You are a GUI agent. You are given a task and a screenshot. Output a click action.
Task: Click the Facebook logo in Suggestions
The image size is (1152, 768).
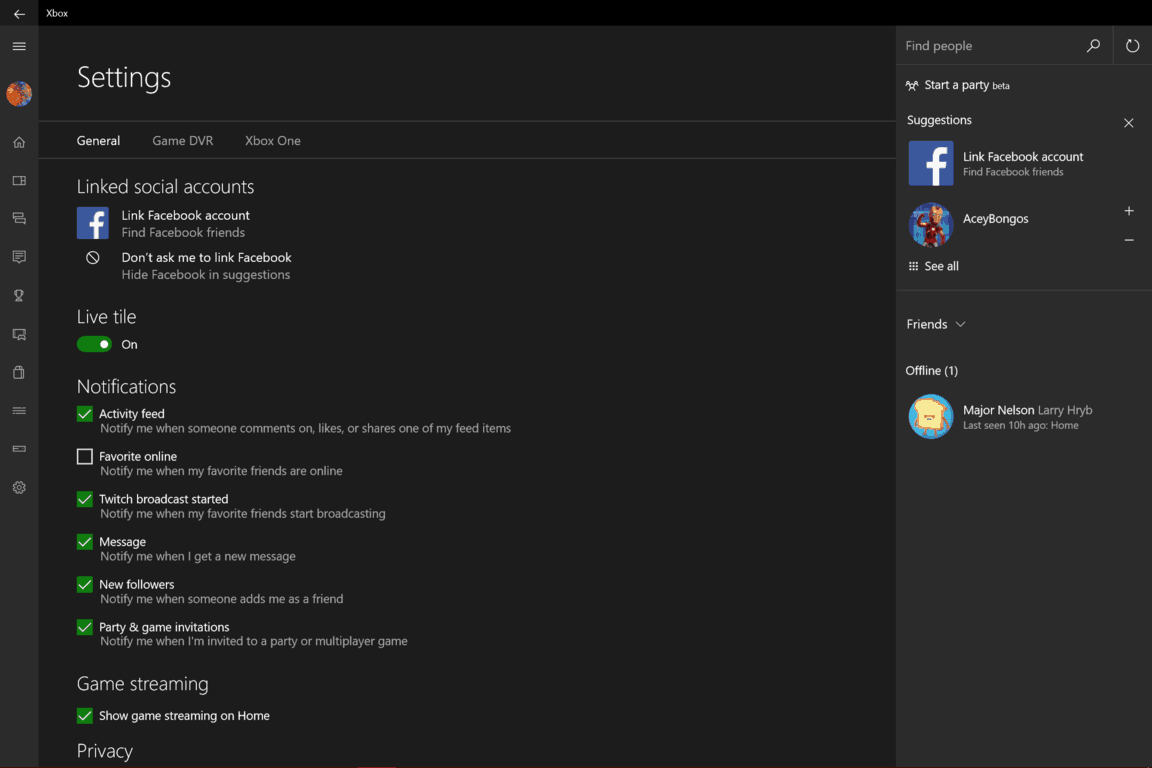931,163
